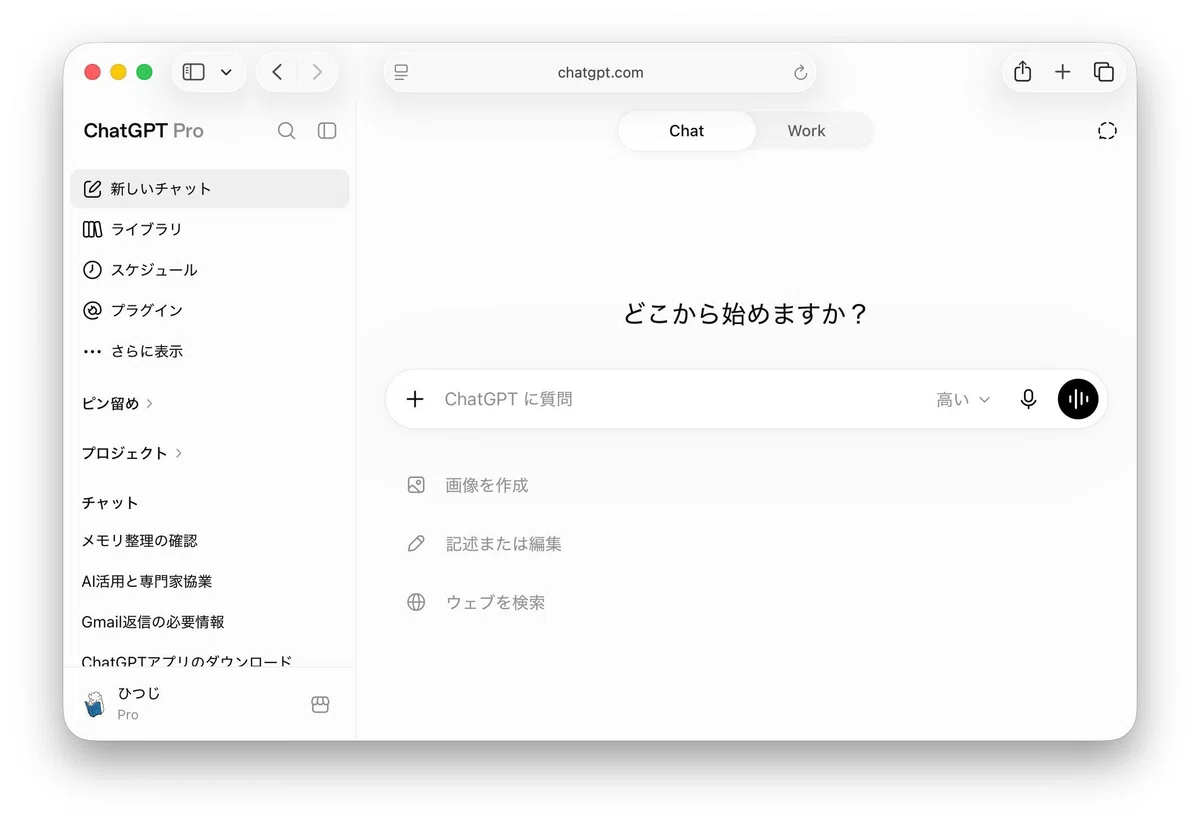Click the at-sign icon beside プラグイン

92,310
